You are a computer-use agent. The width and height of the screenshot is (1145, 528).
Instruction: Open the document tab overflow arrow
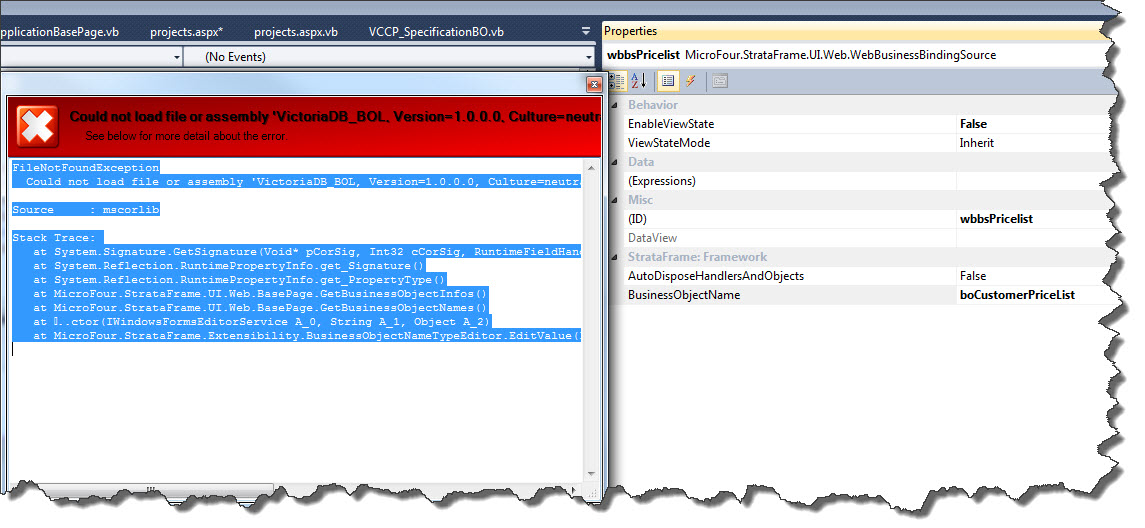(x=586, y=31)
